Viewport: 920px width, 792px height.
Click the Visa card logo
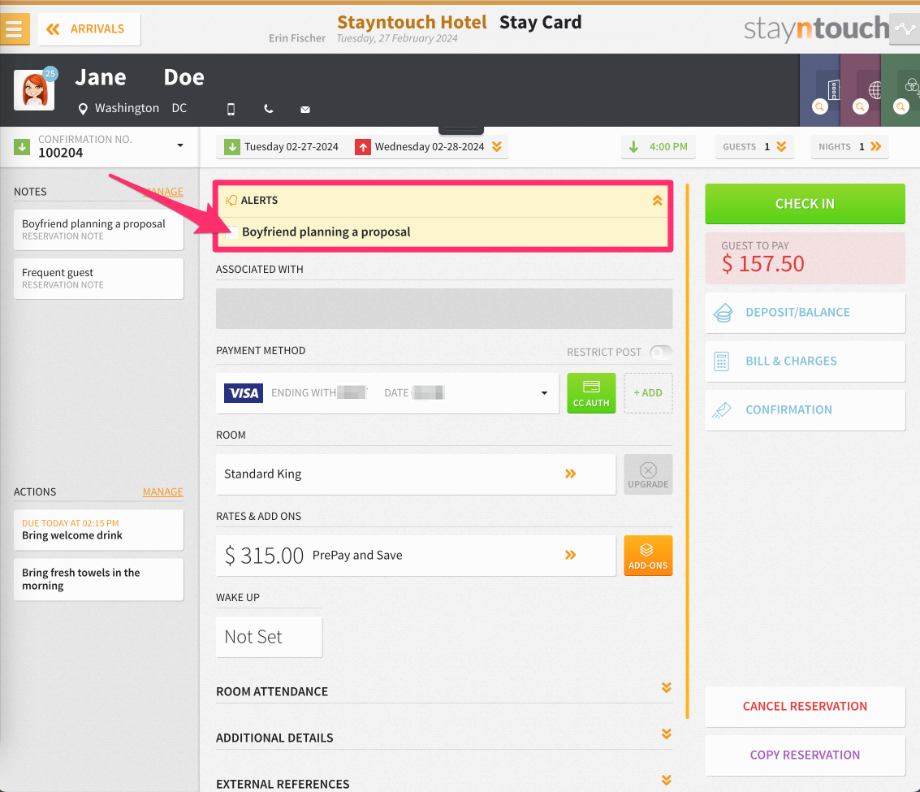tap(243, 393)
